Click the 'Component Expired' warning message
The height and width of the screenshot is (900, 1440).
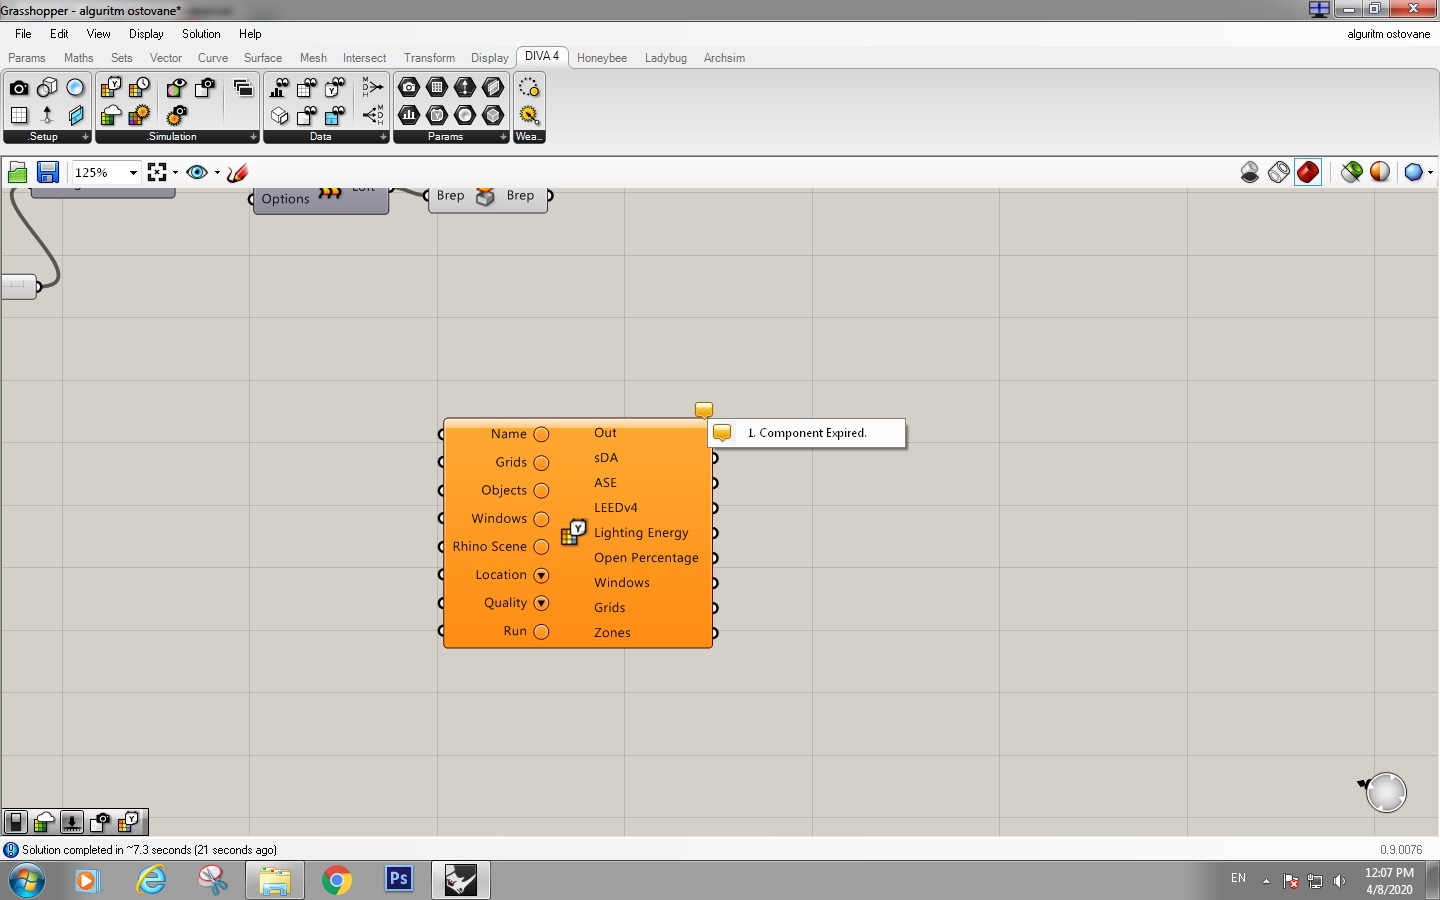tap(806, 433)
